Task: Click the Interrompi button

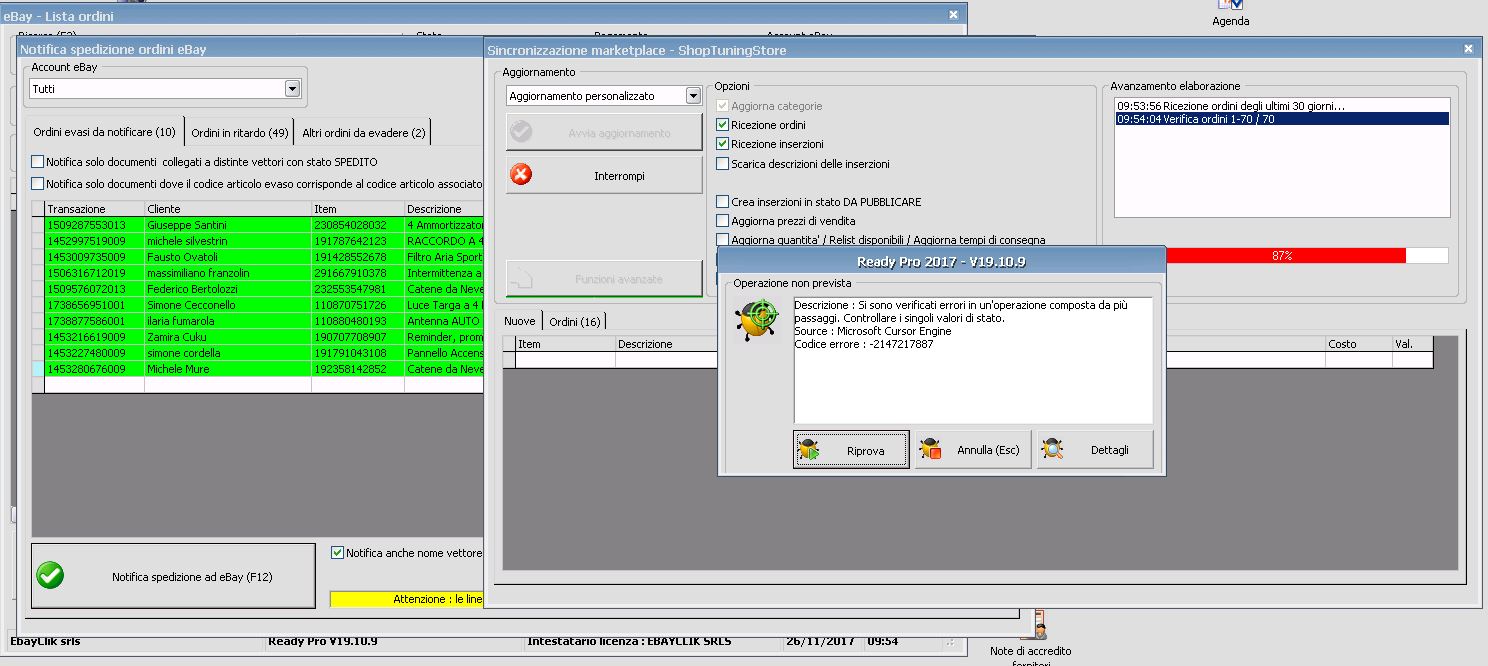Action: tap(604, 175)
